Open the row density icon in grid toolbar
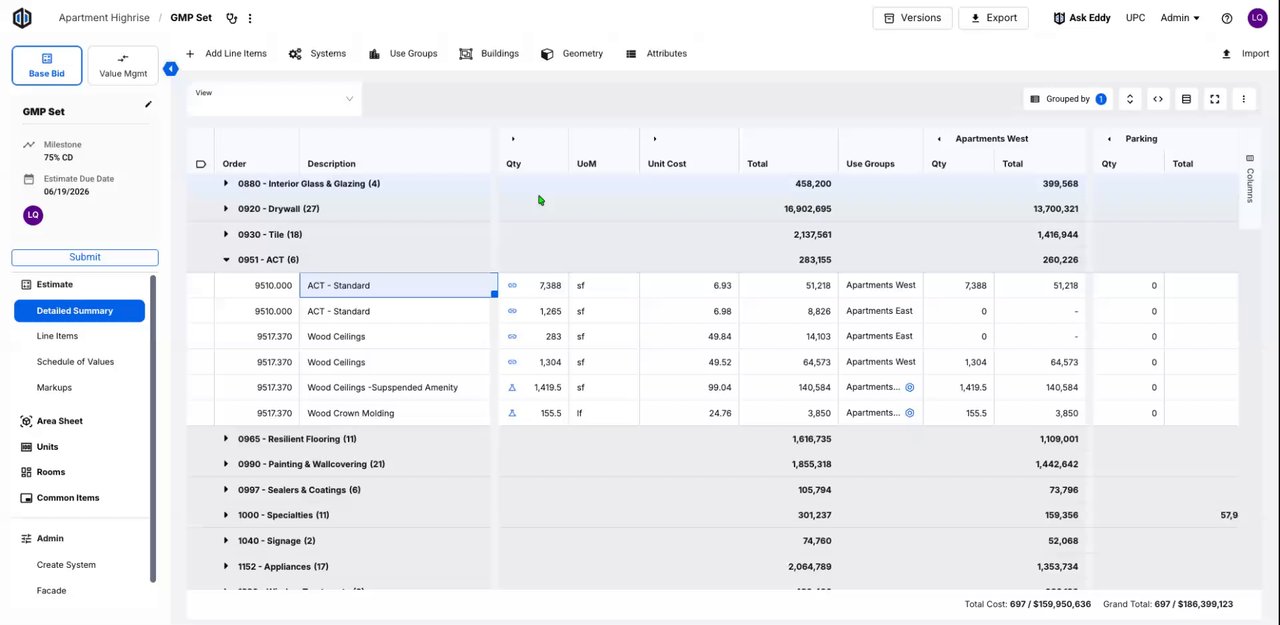Screen dimensions: 1280x625 [1186, 99]
